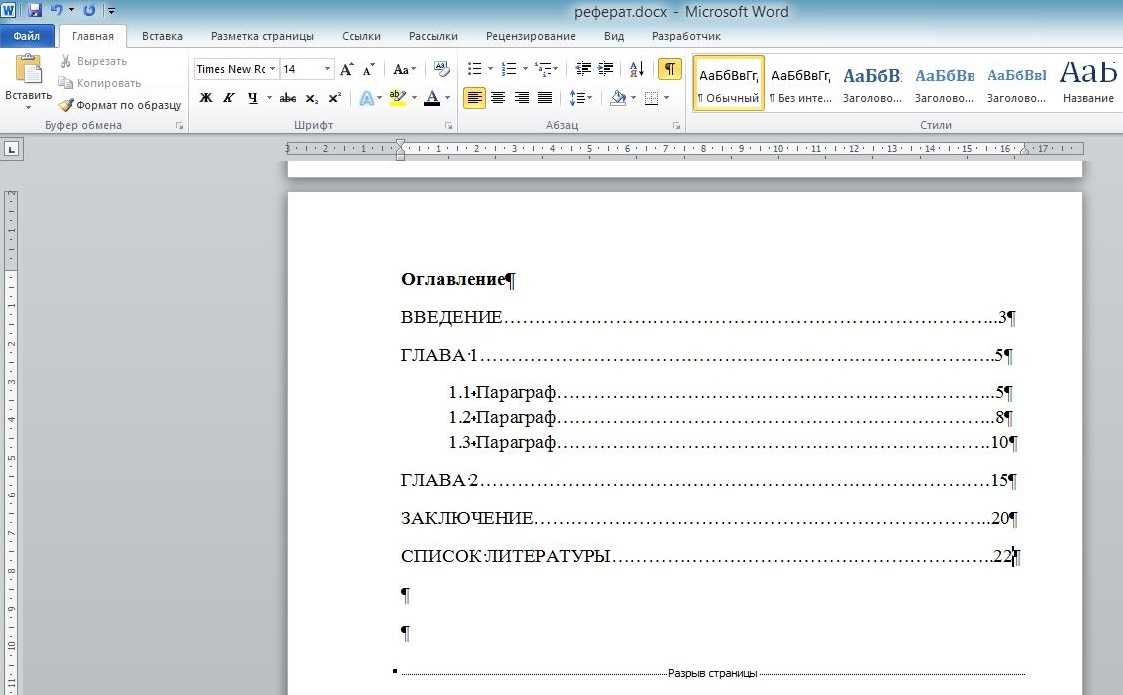Click the sort icon in the paragraph group
This screenshot has width=1123, height=695.
click(x=637, y=69)
